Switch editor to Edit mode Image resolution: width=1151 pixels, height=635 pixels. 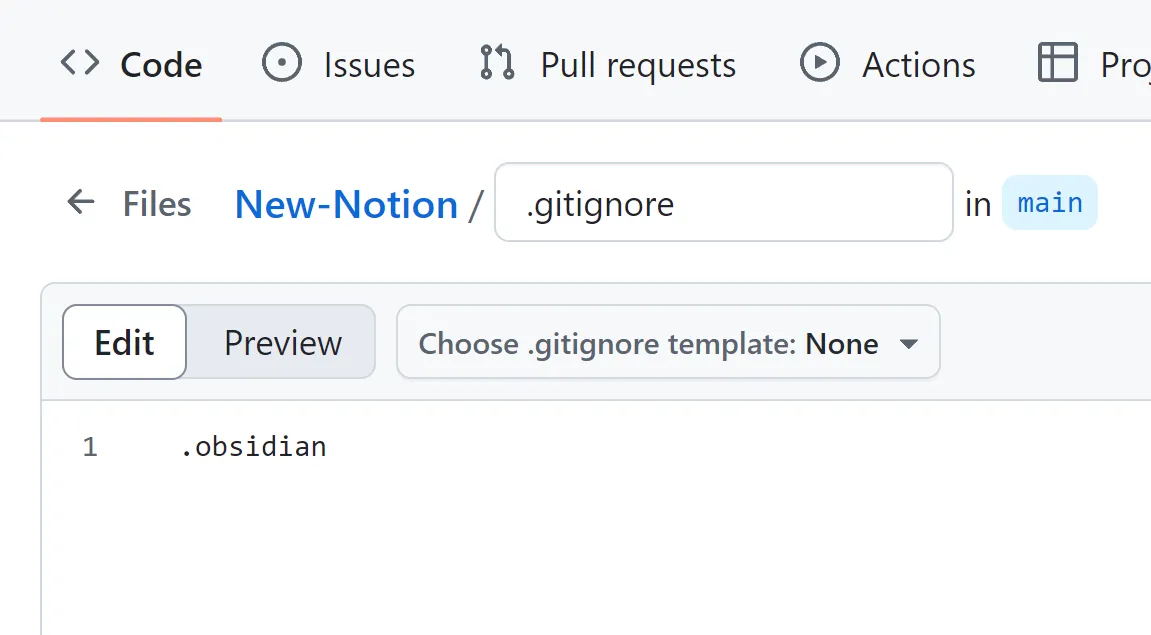[x=125, y=342]
